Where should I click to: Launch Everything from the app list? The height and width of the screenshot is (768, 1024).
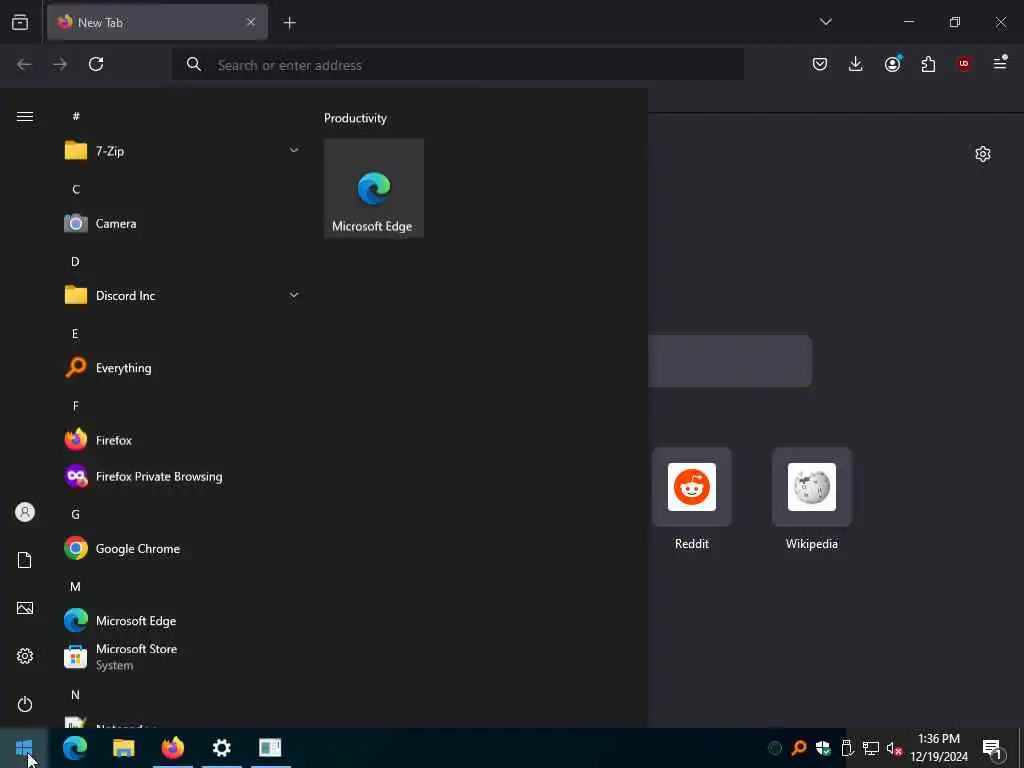point(182,368)
